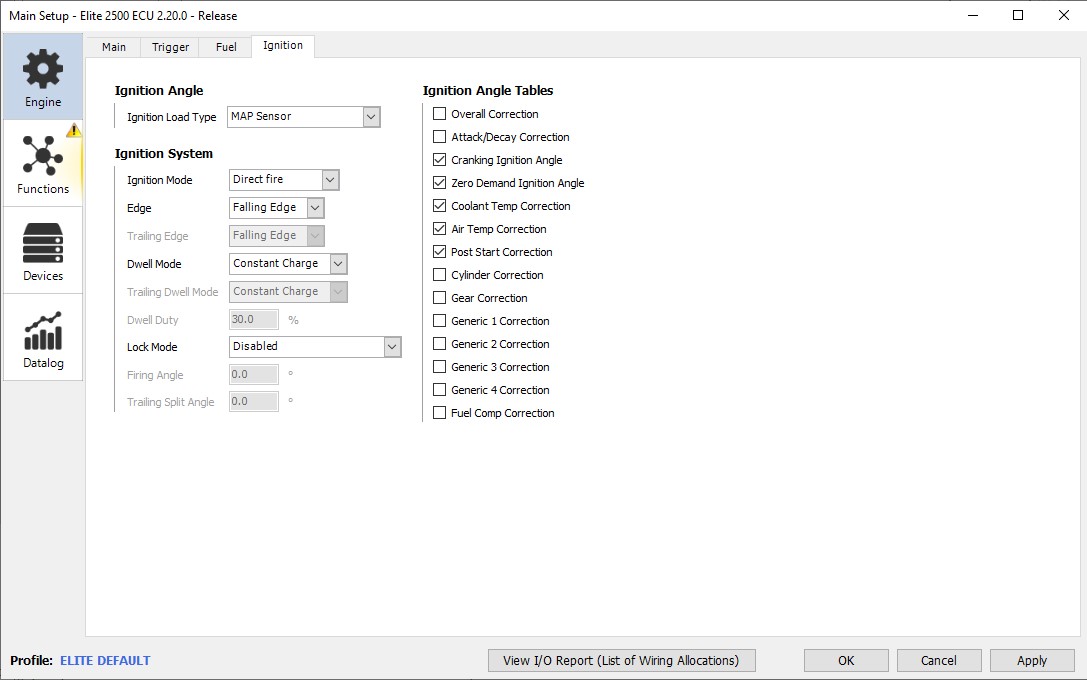Click the ELITE DEFAULT profile name
The image size is (1087, 680).
coord(105,661)
